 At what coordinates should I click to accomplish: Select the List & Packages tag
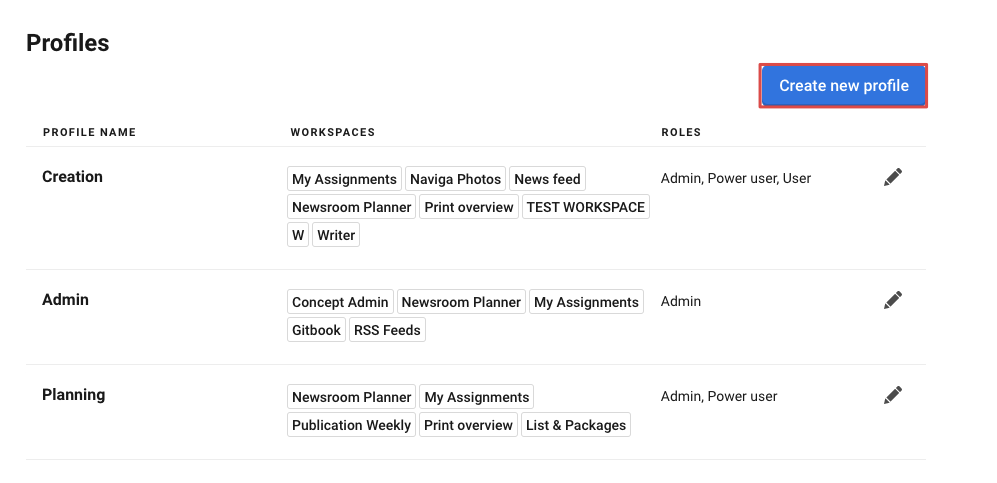tap(575, 425)
